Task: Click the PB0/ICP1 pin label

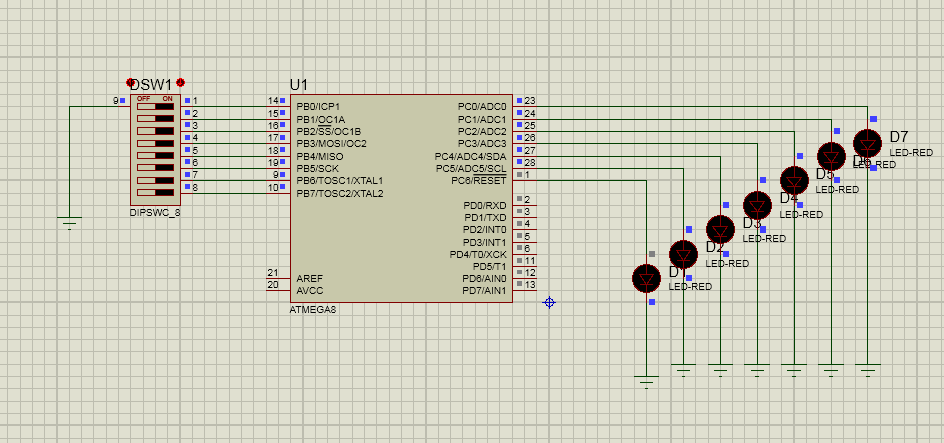Action: [318, 107]
